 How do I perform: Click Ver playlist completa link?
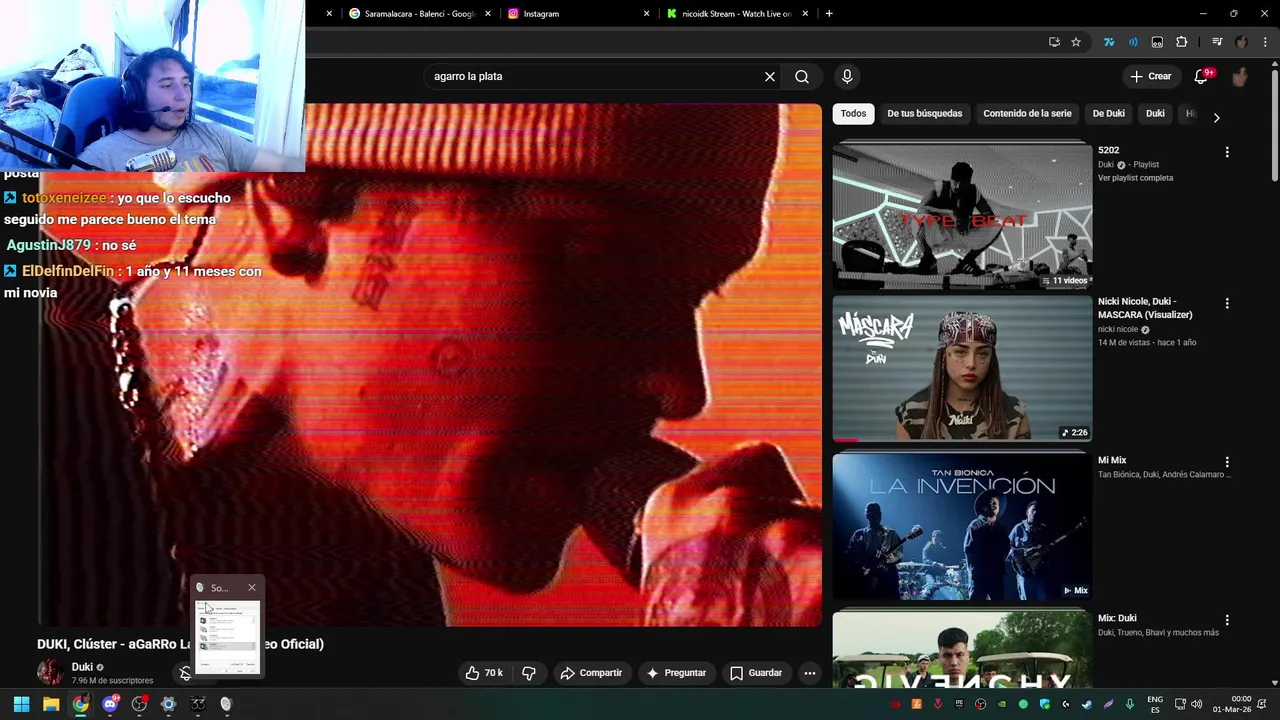pyautogui.click(x=1135, y=178)
